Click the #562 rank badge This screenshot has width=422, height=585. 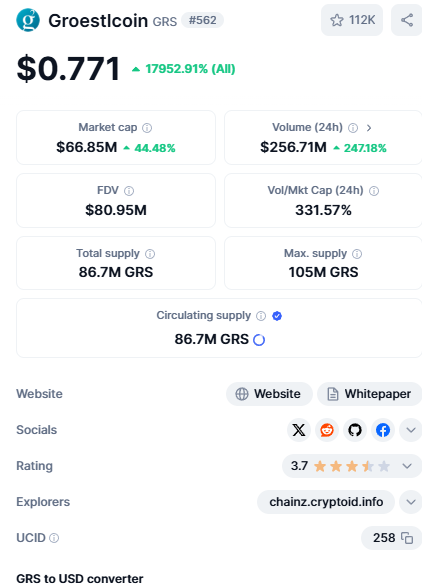[203, 20]
